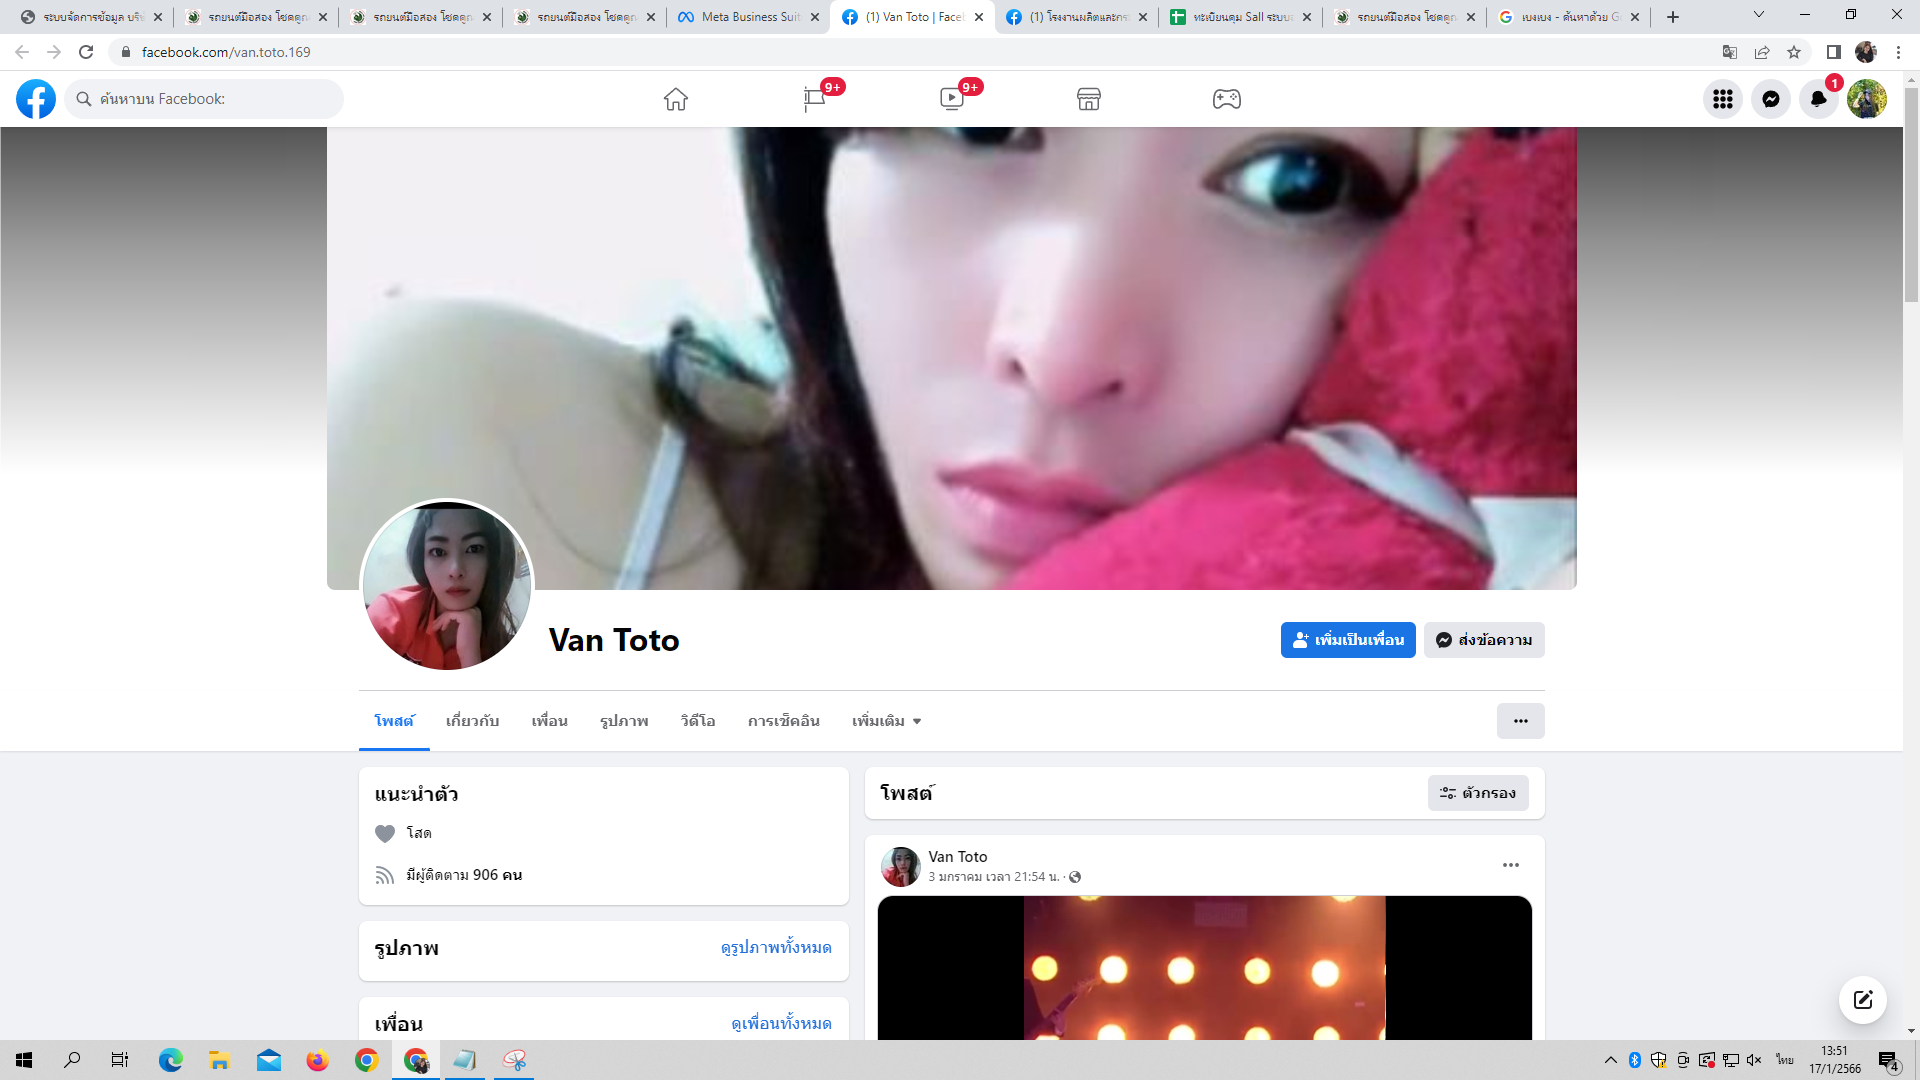1920x1080 pixels.
Task: Open the ตัวกรอง post filters button
Action: (x=1478, y=793)
